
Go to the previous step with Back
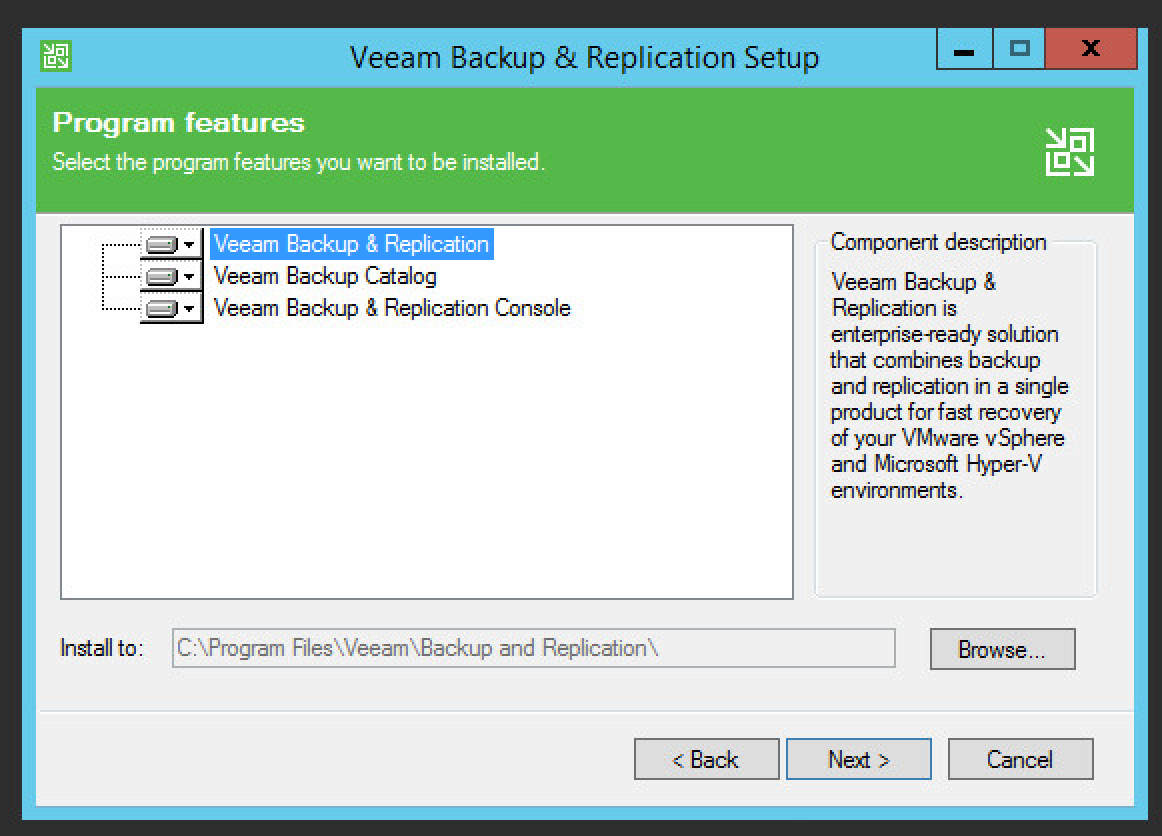tap(706, 760)
